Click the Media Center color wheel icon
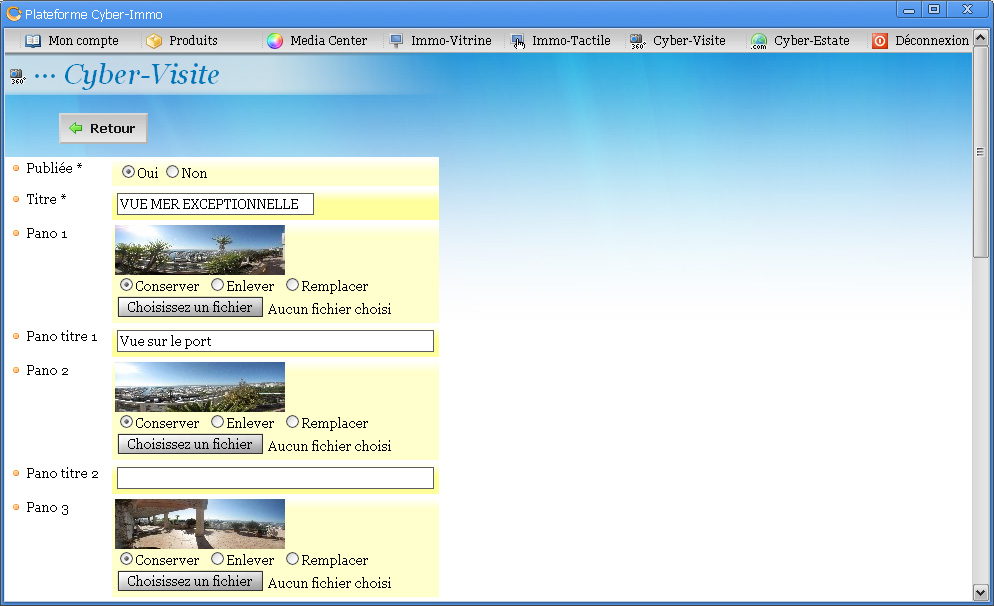The image size is (994, 606). pyautogui.click(x=274, y=41)
